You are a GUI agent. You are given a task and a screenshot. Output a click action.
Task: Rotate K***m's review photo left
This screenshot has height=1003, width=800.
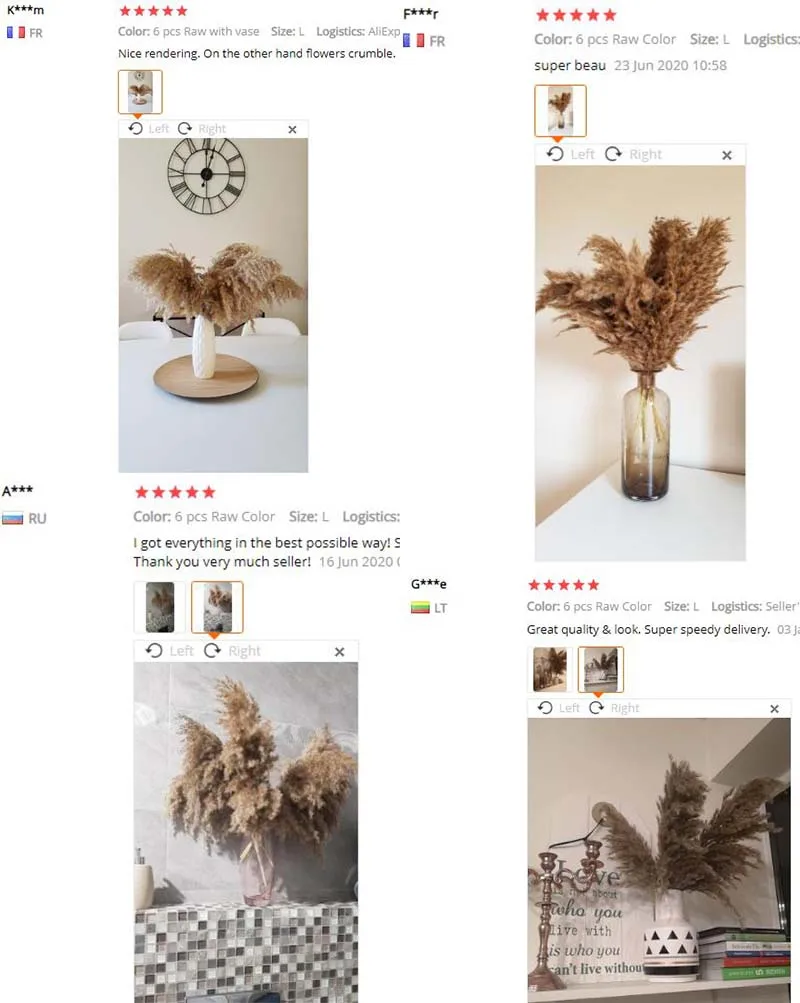point(148,129)
